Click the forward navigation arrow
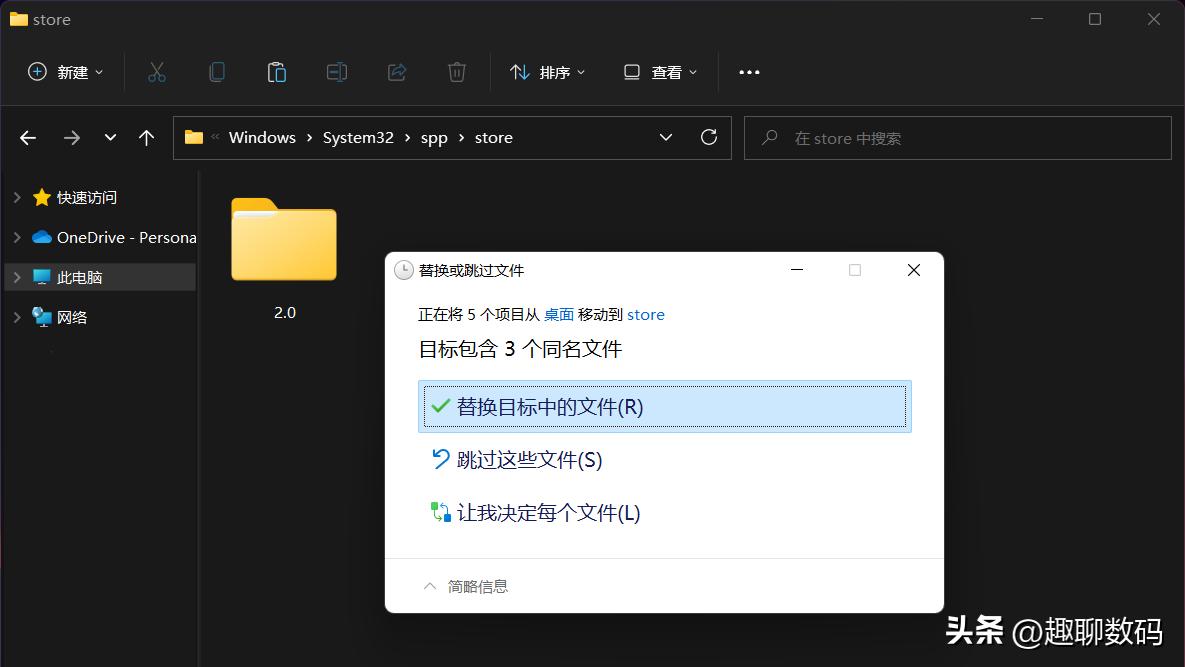The height and width of the screenshot is (667, 1185). click(71, 137)
